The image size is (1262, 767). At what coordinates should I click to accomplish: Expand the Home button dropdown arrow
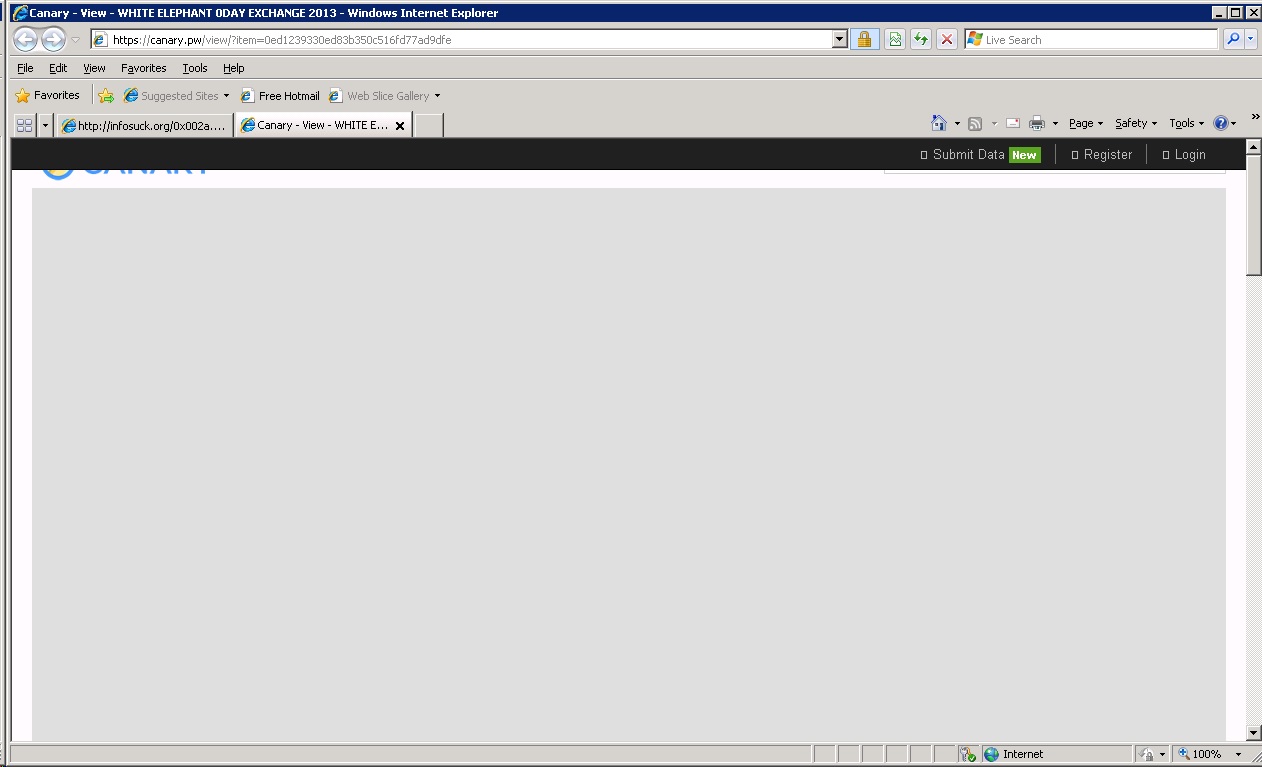(x=957, y=124)
